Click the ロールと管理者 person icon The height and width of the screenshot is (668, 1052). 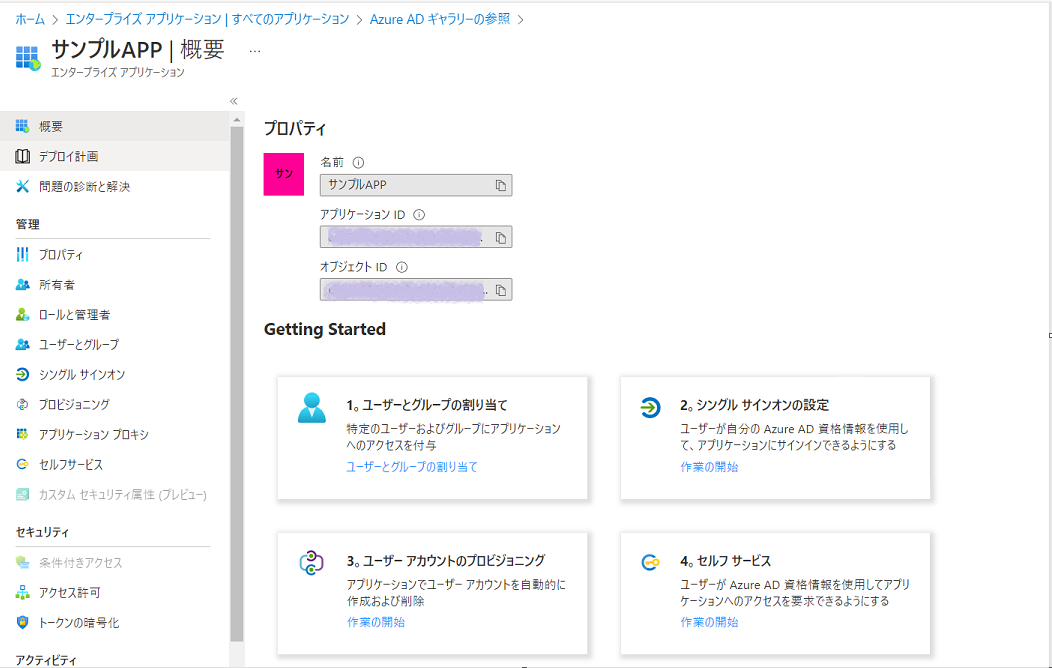(22, 315)
